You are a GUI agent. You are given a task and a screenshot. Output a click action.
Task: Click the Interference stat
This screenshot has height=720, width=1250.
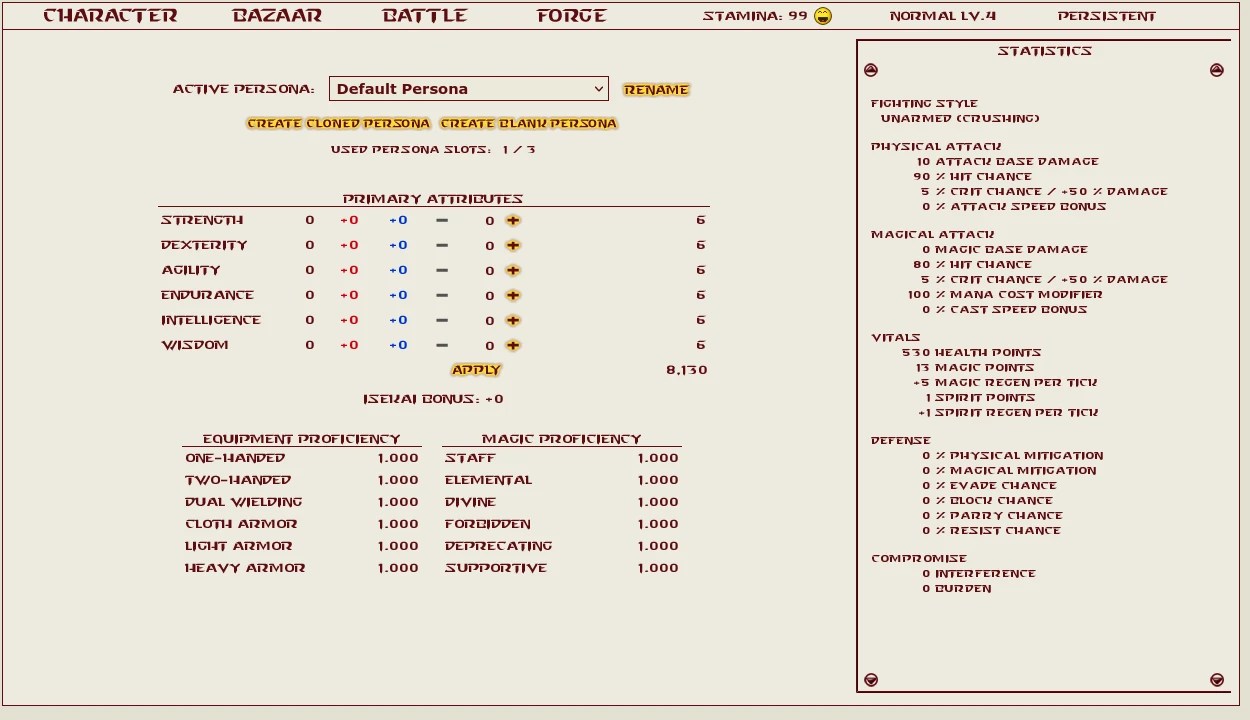coord(979,573)
